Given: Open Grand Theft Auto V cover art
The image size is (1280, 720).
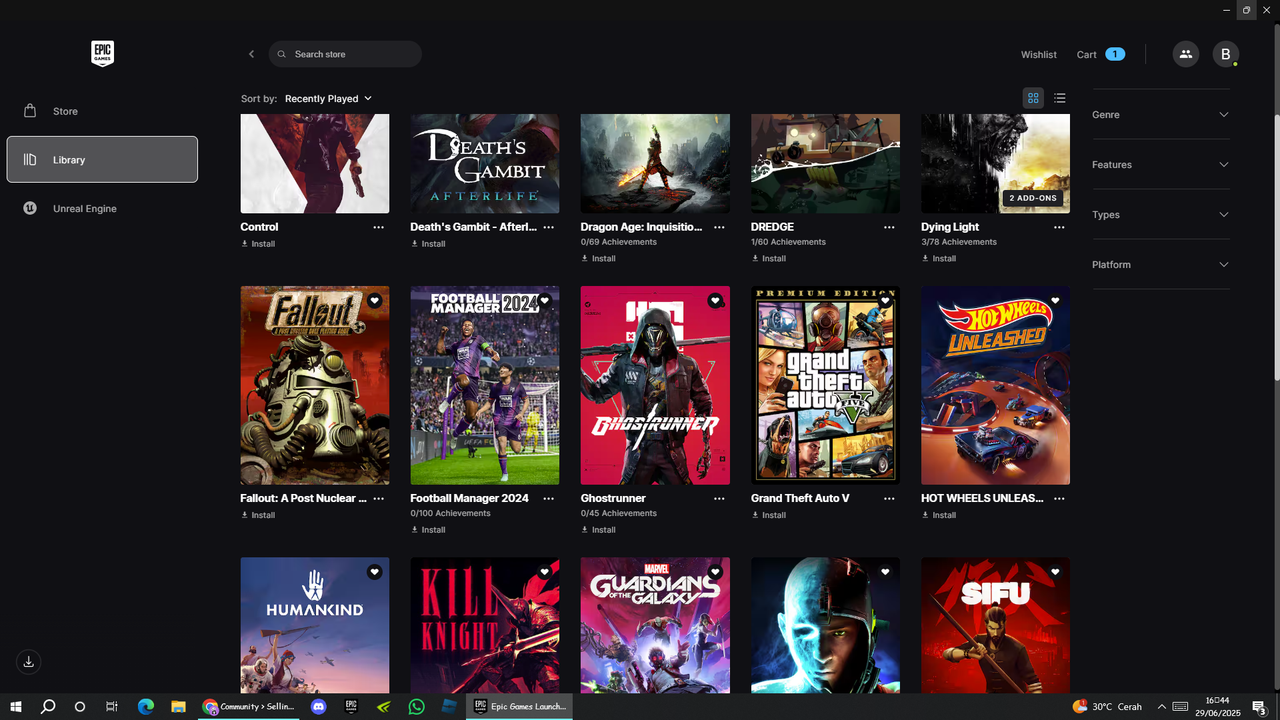Looking at the screenshot, I should coord(825,386).
